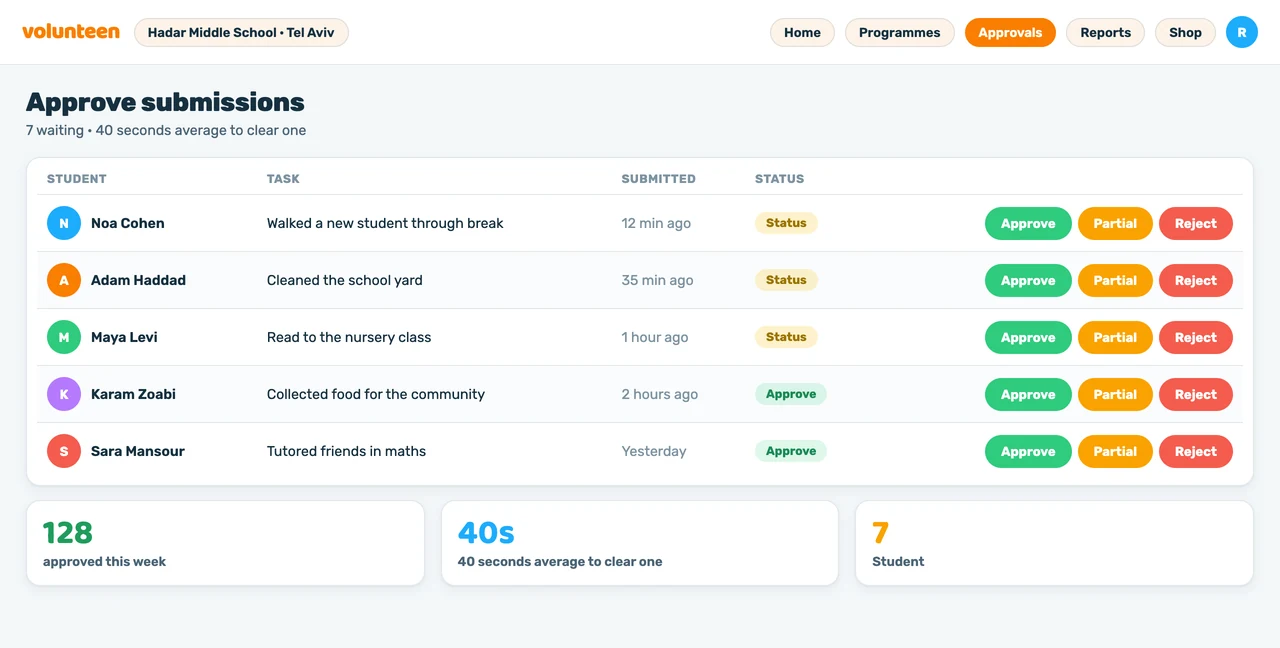1280x648 pixels.
Task: Mark Noa Cohen's submission as Partial
Action: click(1115, 223)
